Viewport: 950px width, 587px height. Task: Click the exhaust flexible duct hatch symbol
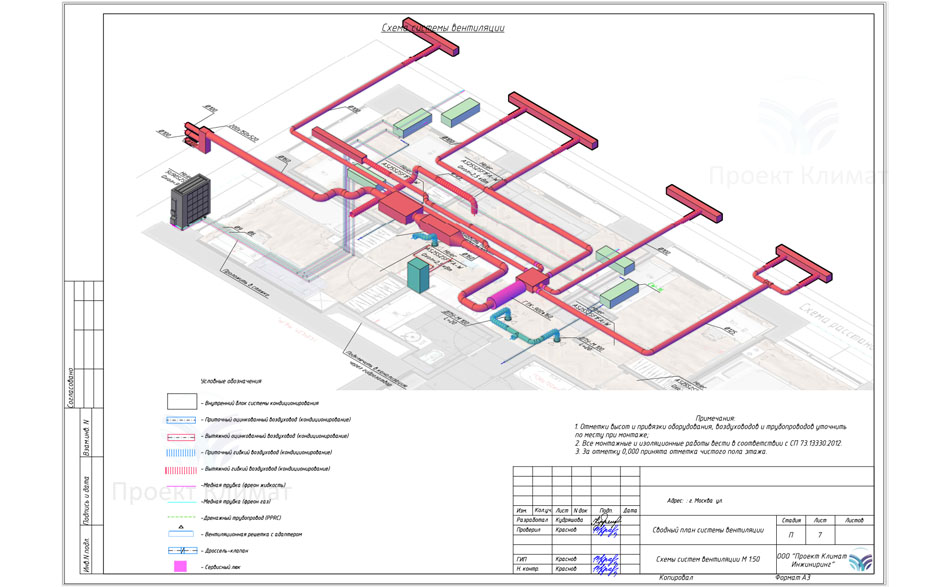click(x=180, y=469)
